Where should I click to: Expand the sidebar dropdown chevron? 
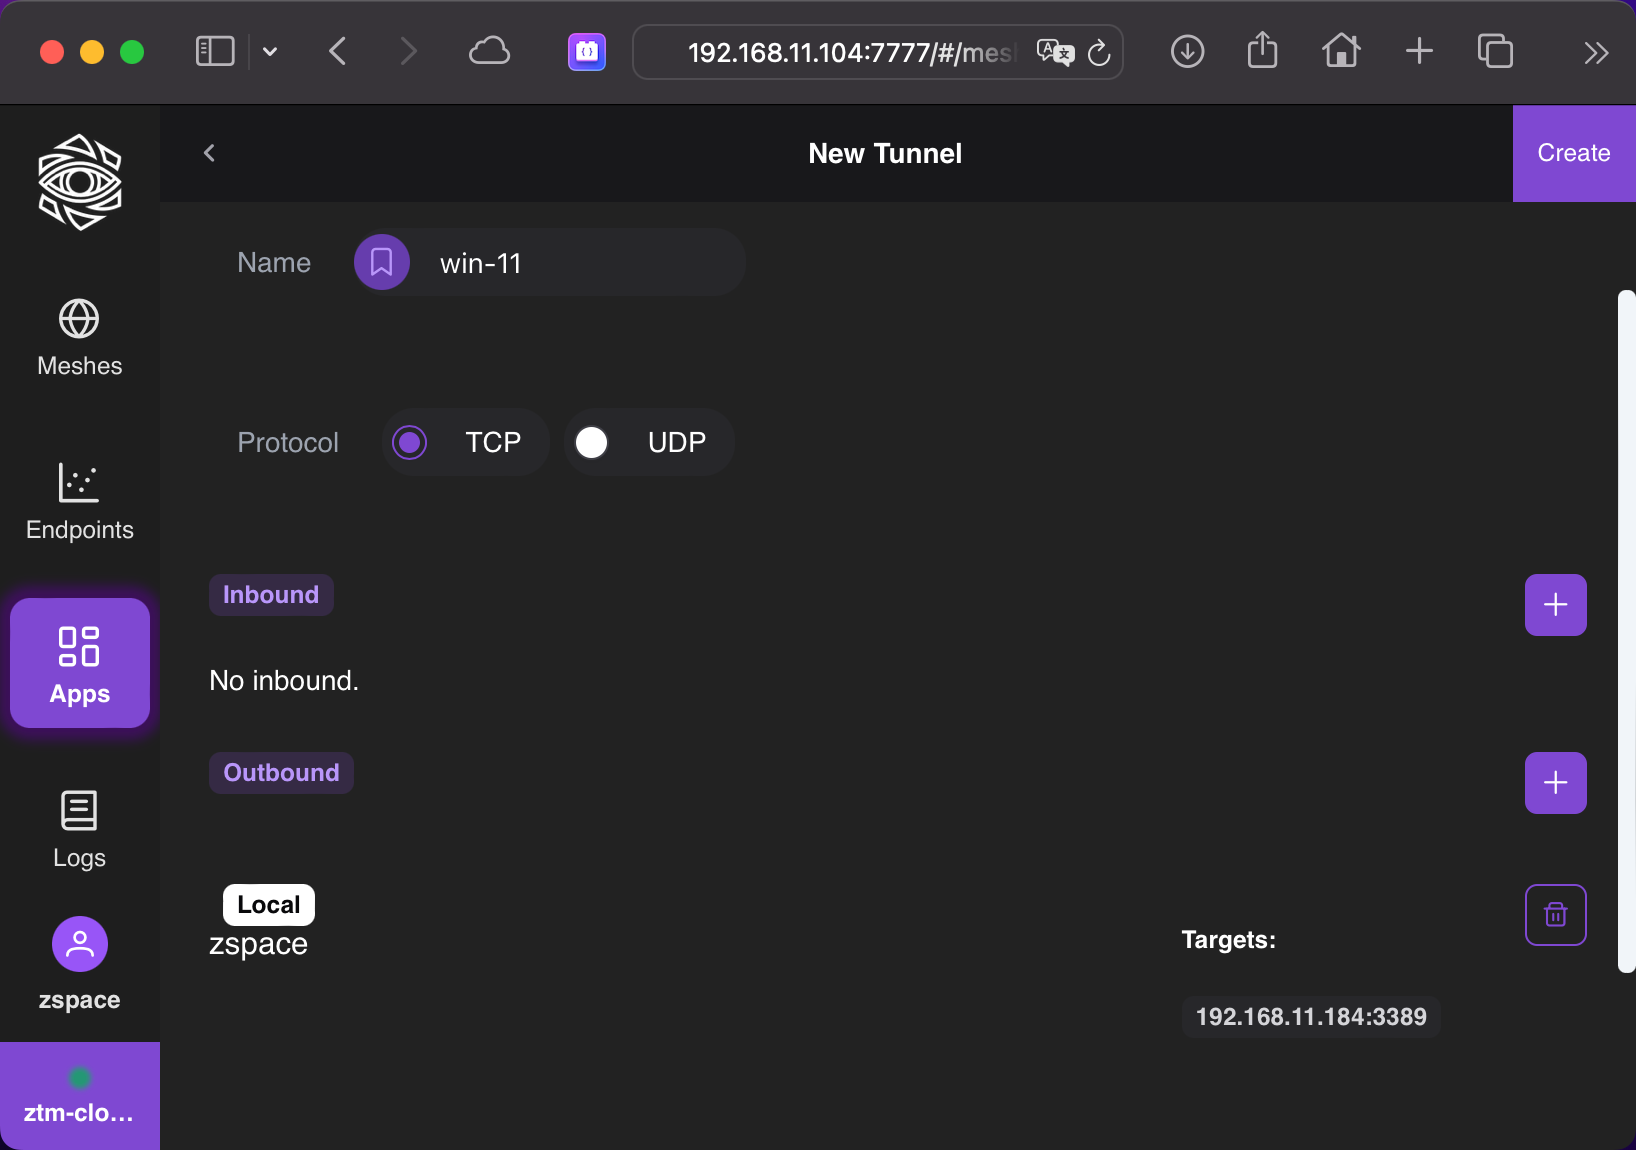point(270,51)
